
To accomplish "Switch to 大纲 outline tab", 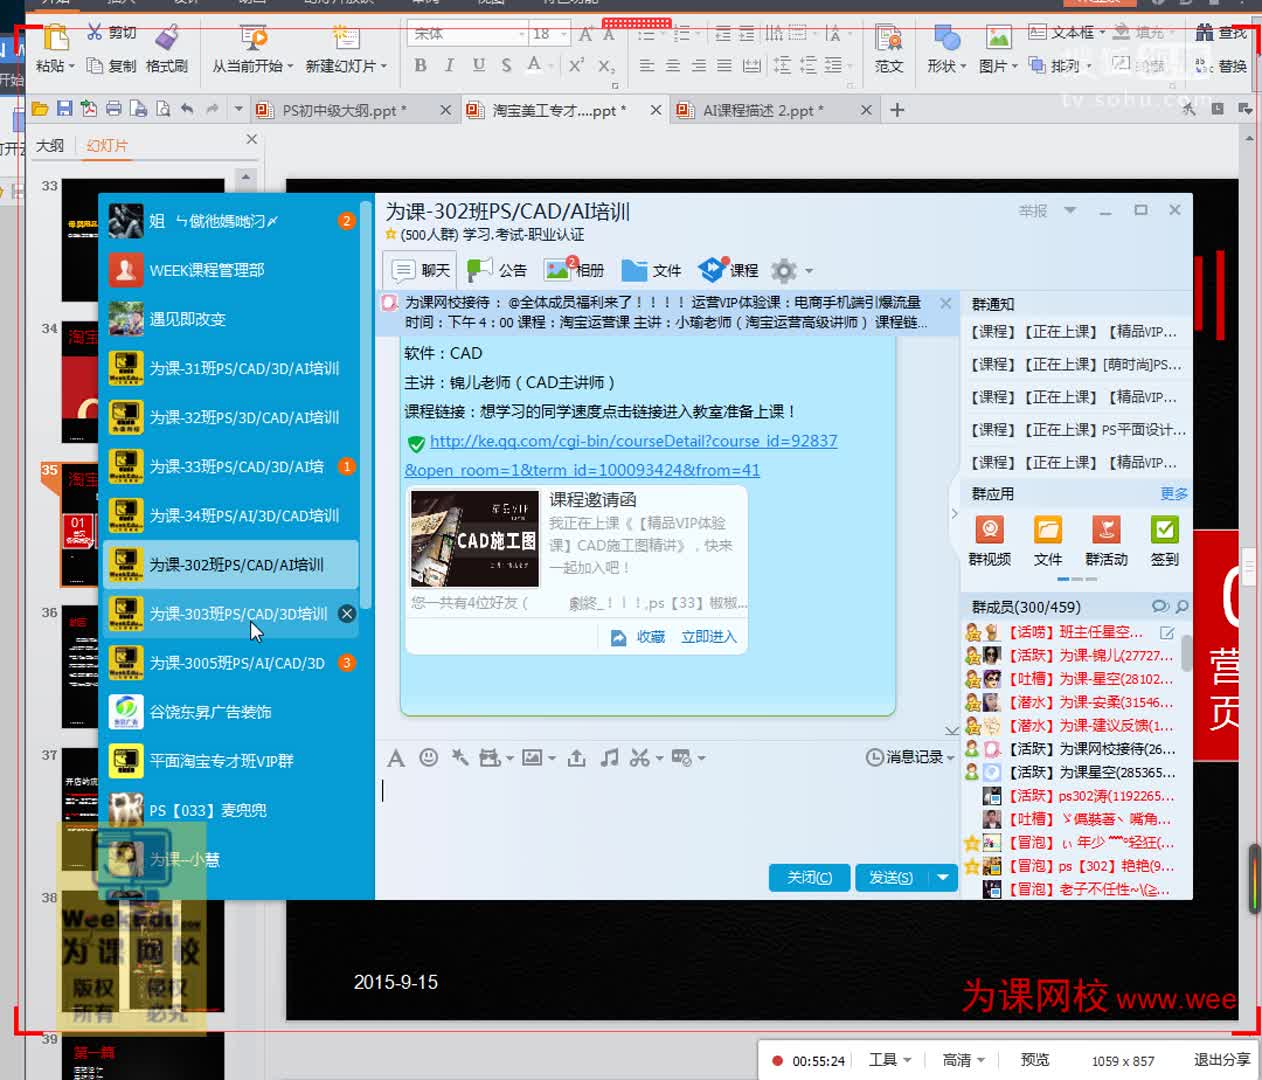I will [50, 146].
